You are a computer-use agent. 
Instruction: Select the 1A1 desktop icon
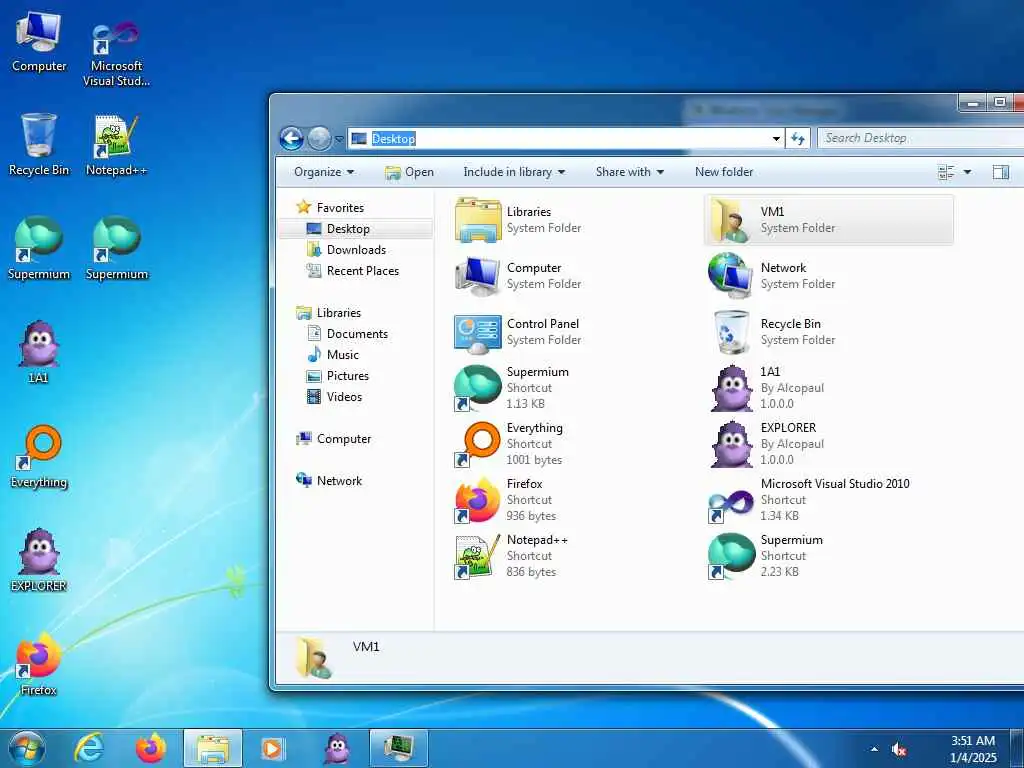pos(39,351)
